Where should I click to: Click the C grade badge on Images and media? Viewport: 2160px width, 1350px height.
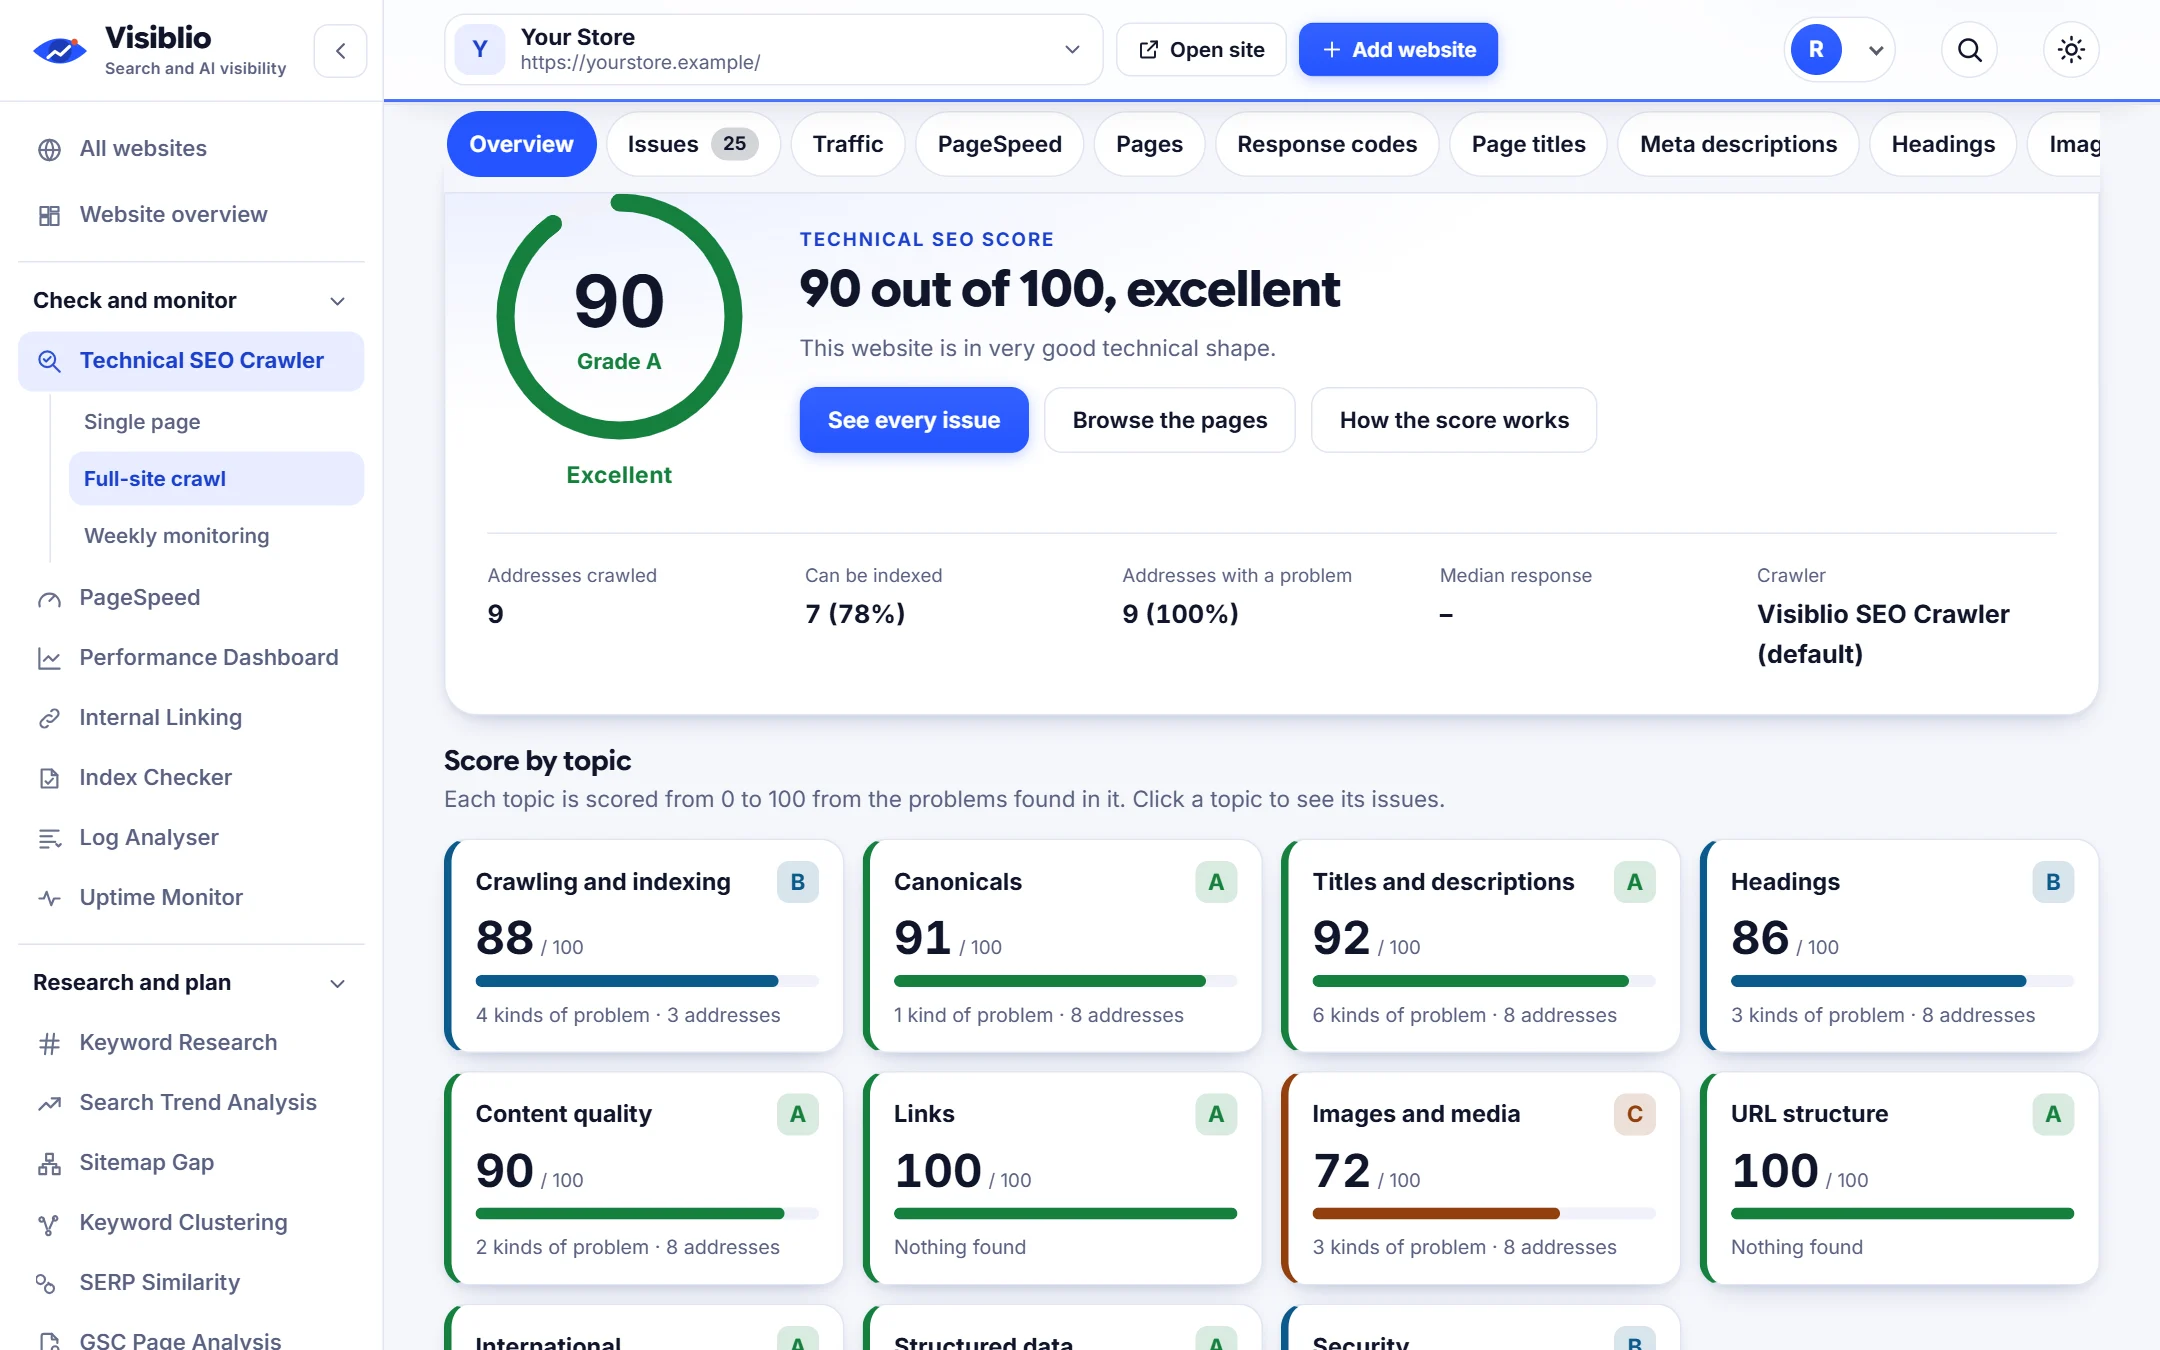click(x=1635, y=1114)
